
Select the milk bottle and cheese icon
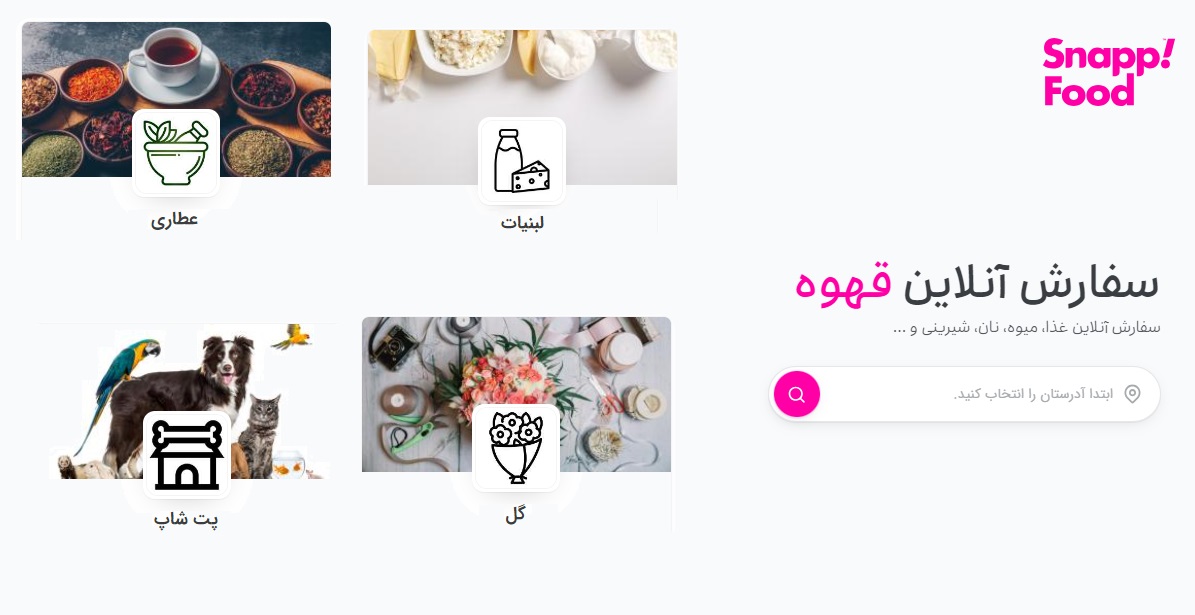(522, 161)
